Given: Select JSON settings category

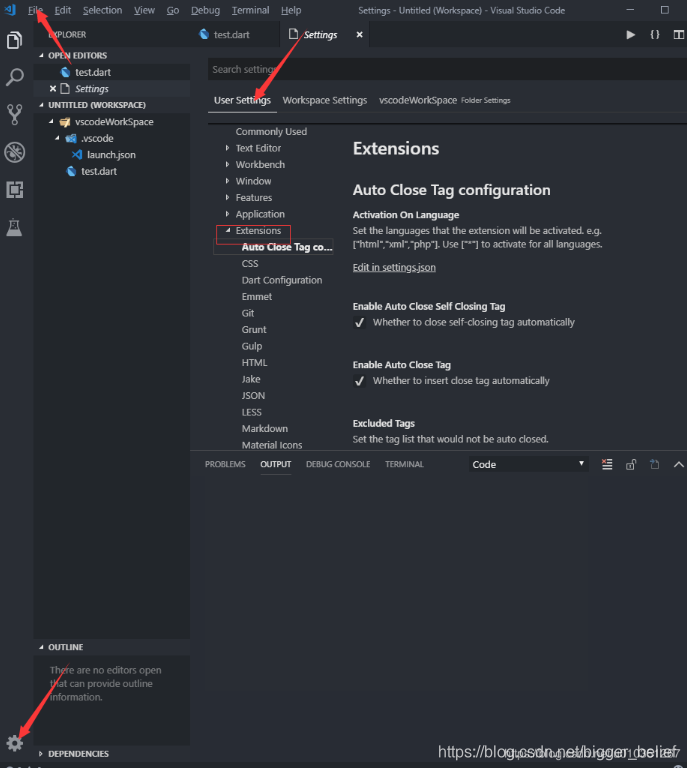Looking at the screenshot, I should point(253,396).
